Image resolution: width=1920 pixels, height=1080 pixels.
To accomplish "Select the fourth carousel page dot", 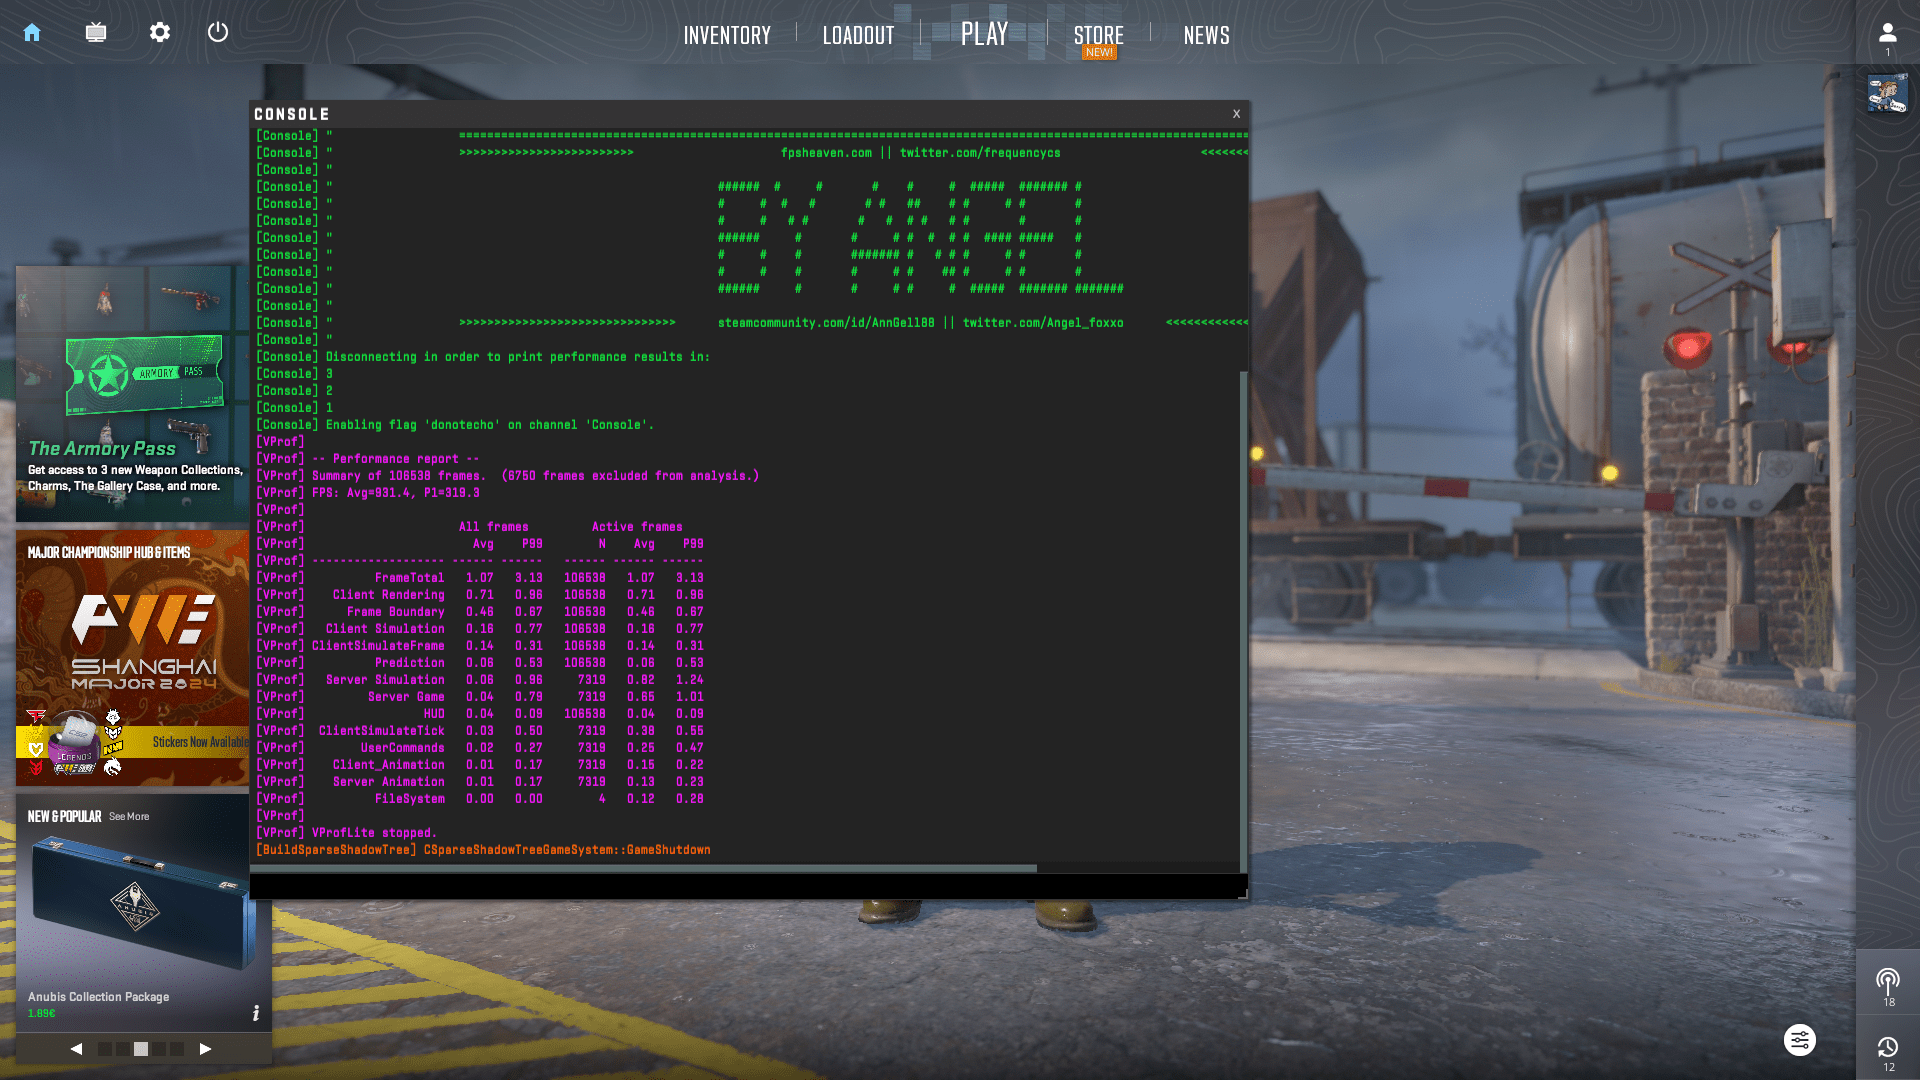I will coord(159,1049).
